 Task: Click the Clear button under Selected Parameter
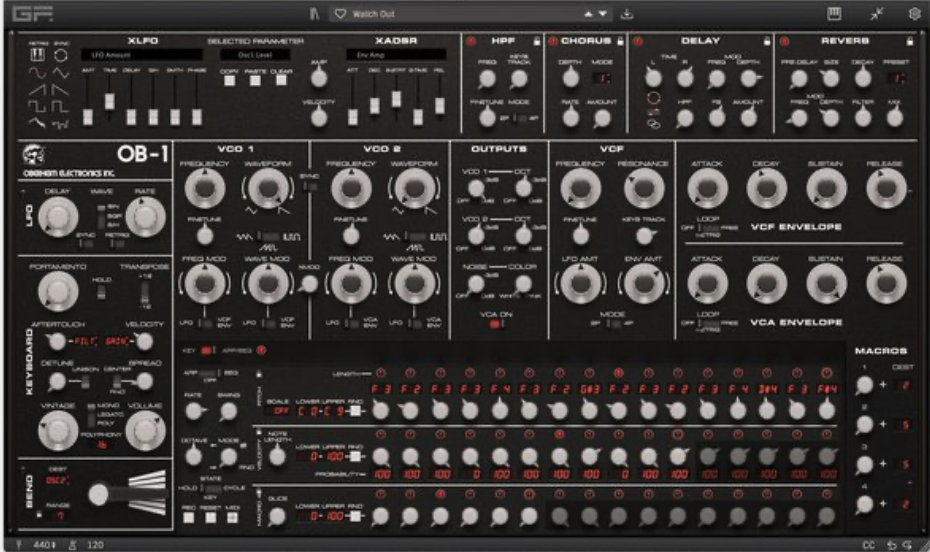pyautogui.click(x=281, y=80)
